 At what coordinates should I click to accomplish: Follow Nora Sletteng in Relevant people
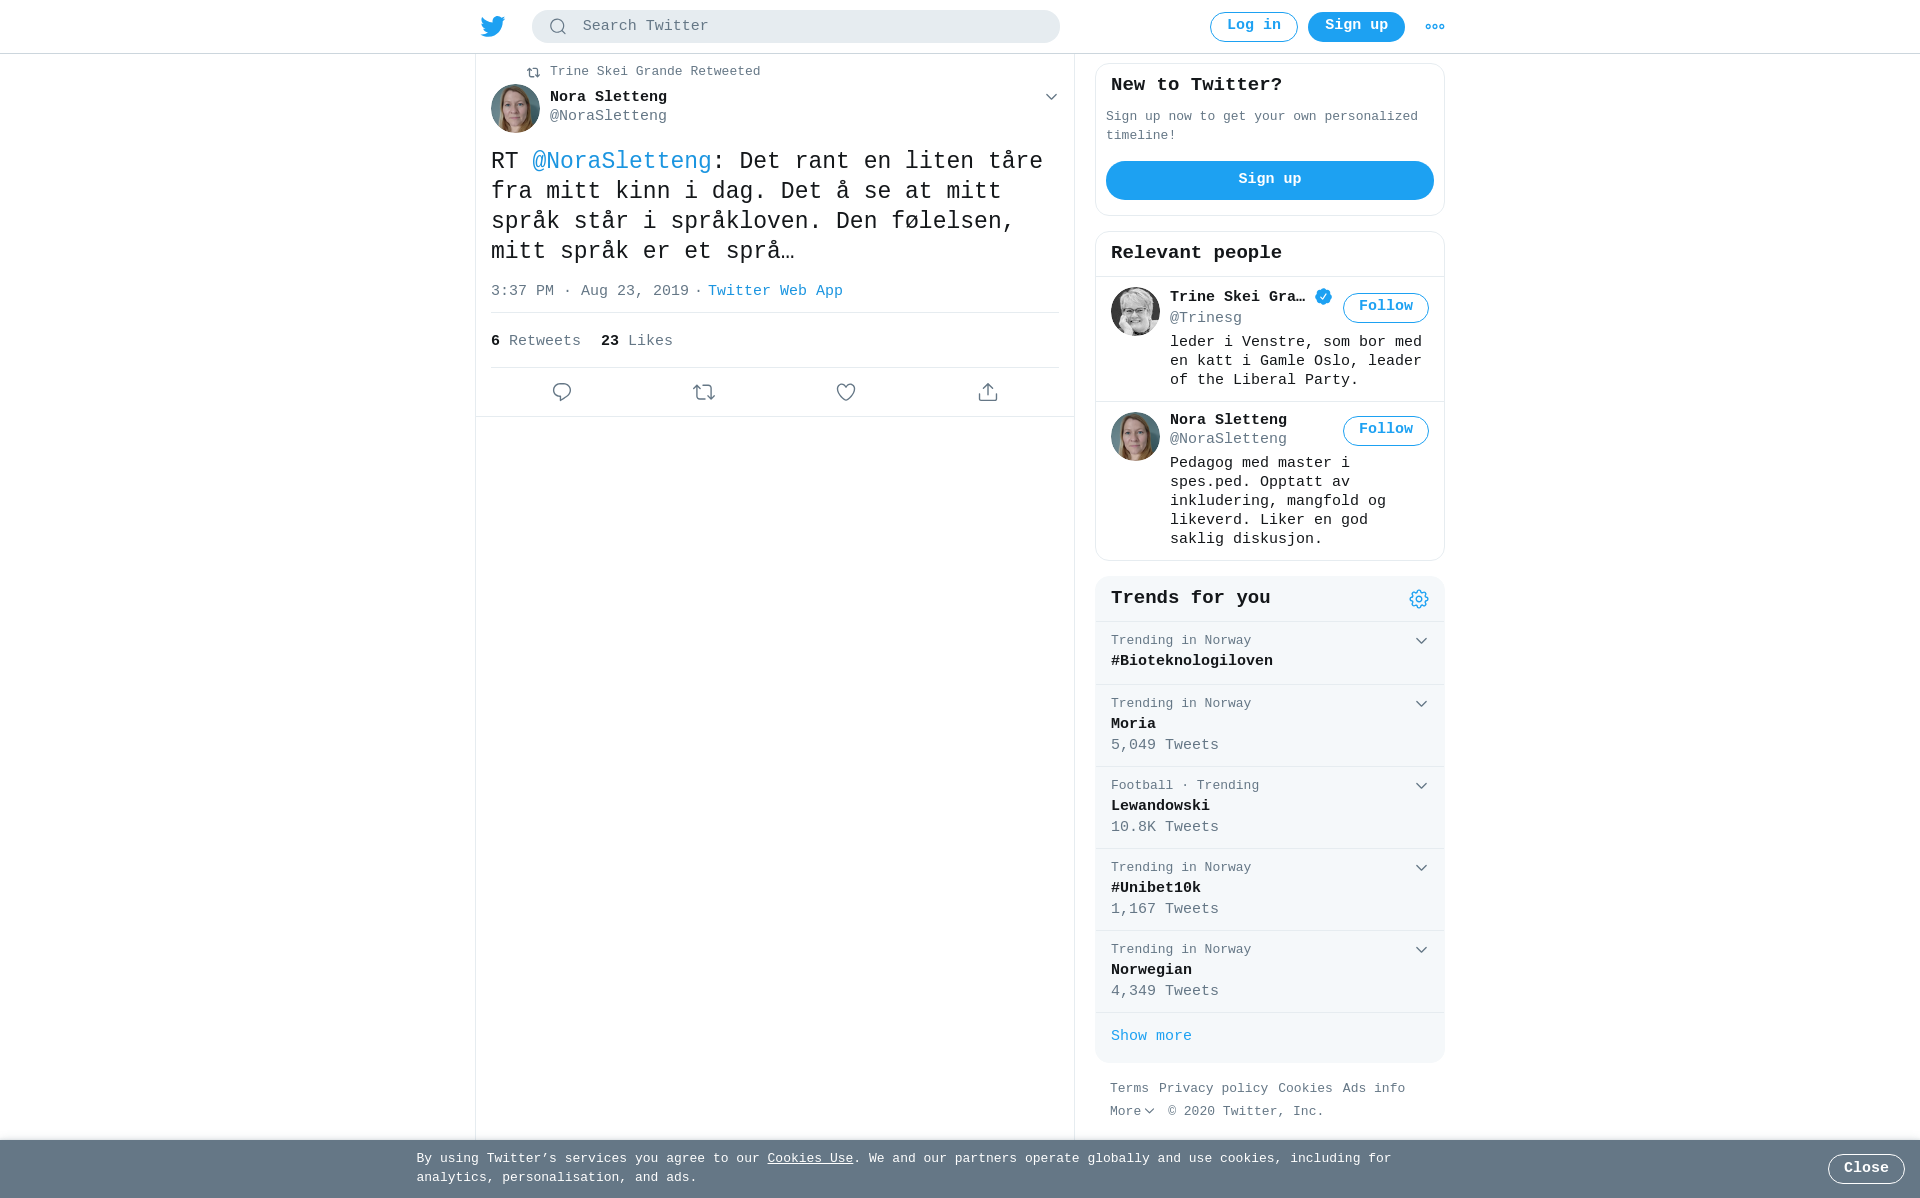(1385, 430)
